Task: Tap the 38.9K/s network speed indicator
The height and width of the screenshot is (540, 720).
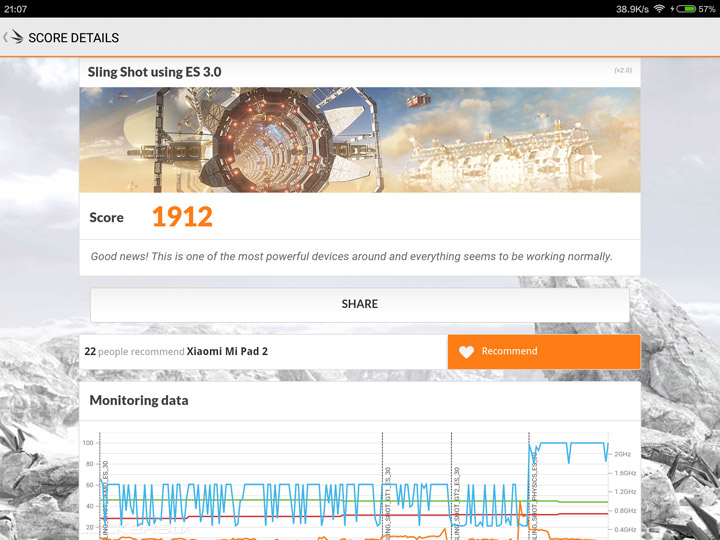Action: pyautogui.click(x=632, y=9)
